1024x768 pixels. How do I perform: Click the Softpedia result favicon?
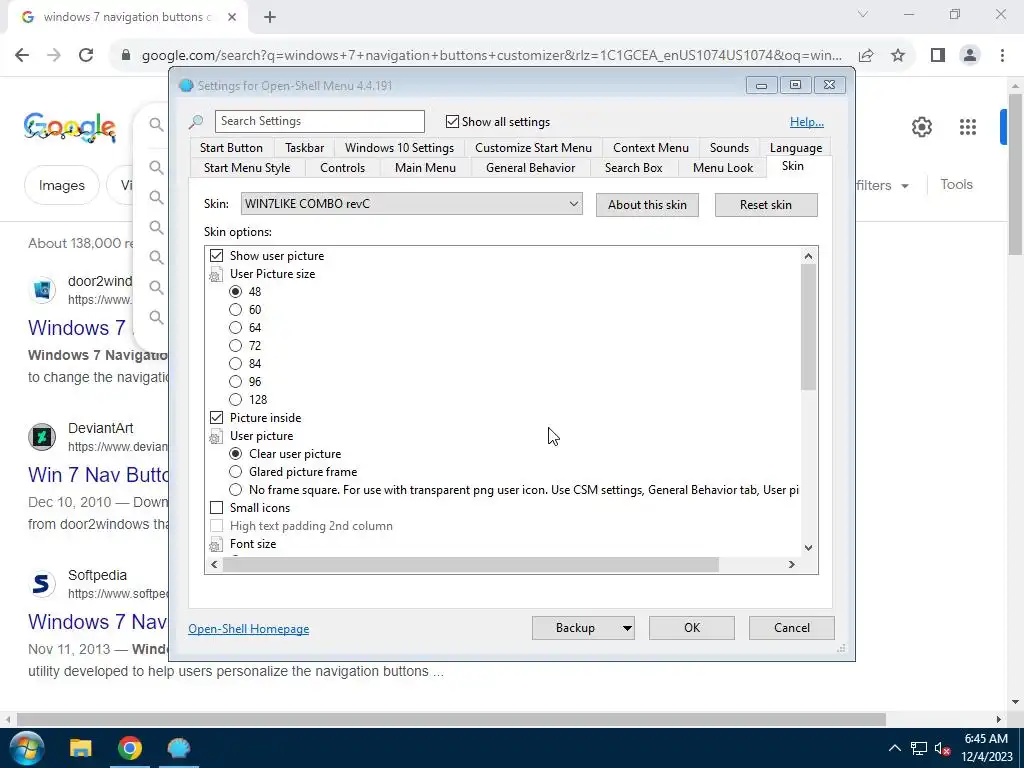[x=42, y=583]
